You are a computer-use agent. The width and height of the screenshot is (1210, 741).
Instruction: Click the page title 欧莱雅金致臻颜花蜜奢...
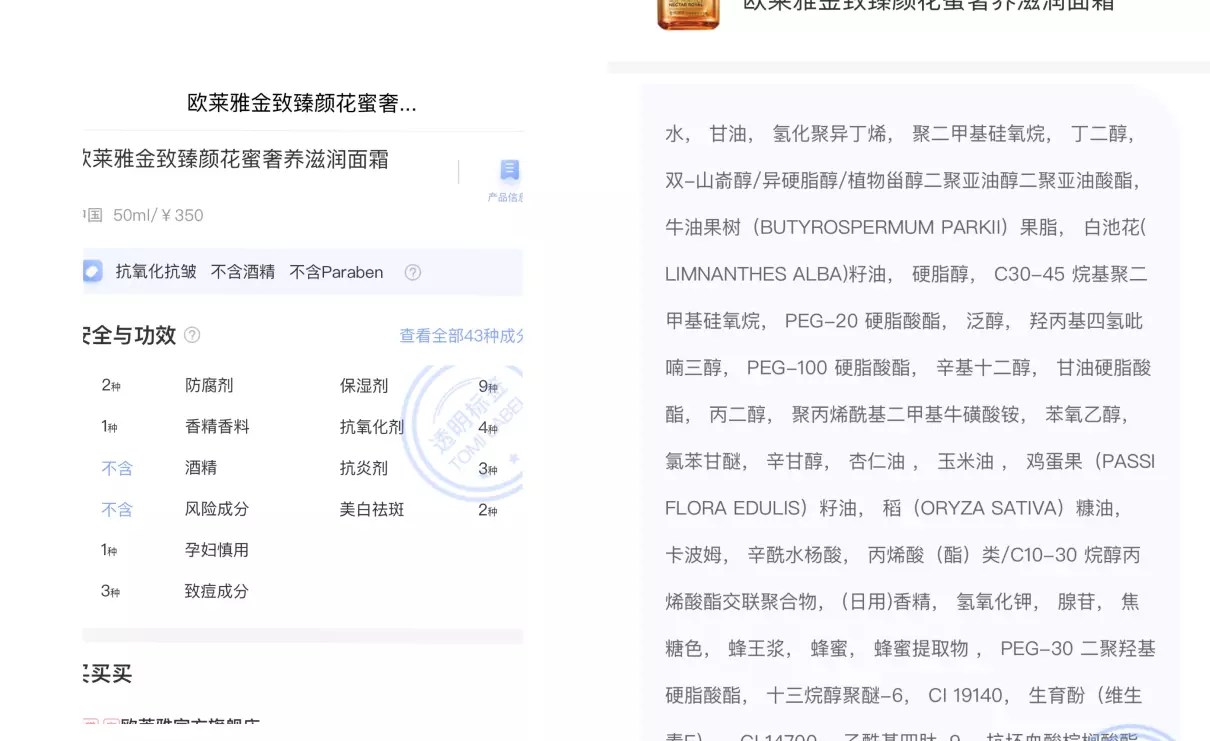click(x=302, y=102)
